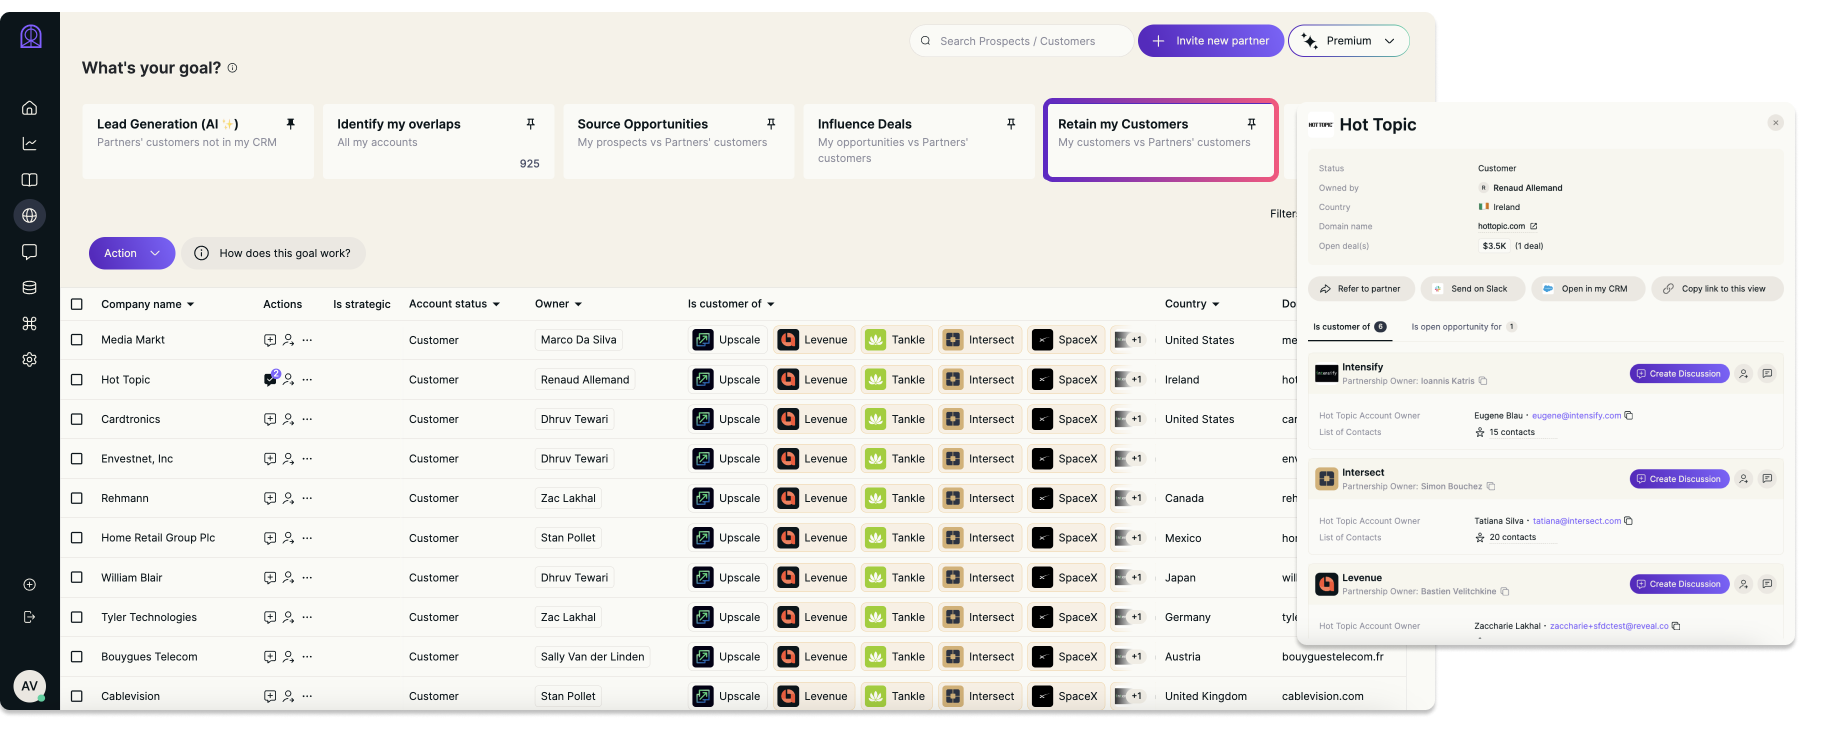This screenshot has height=734, width=1829.
Task: Pin the Lead Generation goal card
Action: tap(291, 124)
